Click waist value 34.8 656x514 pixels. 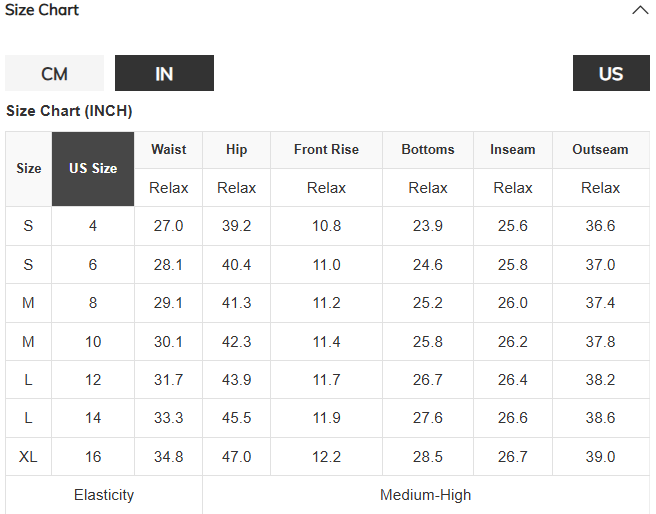(169, 457)
